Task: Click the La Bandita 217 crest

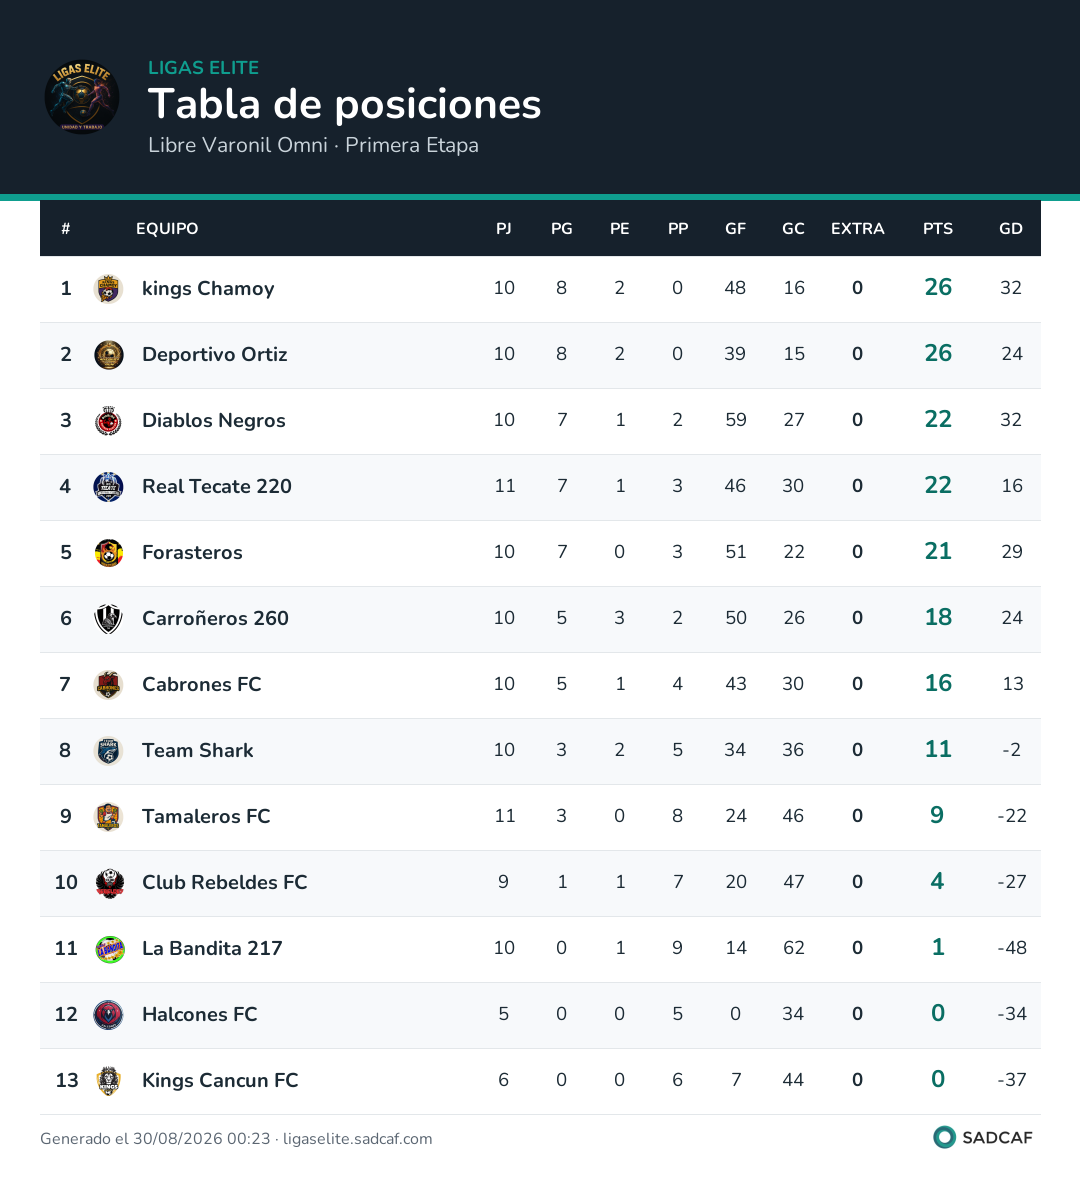Action: coord(109,949)
